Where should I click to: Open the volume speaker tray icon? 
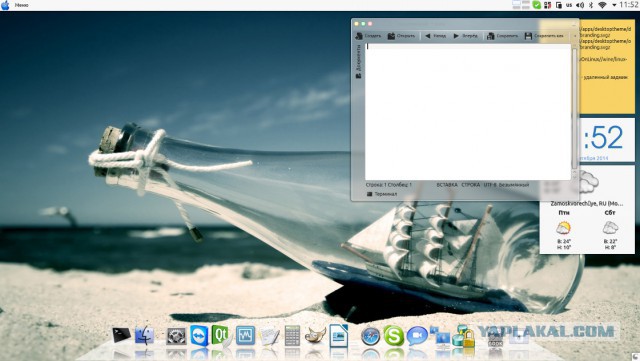pyautogui.click(x=580, y=5)
